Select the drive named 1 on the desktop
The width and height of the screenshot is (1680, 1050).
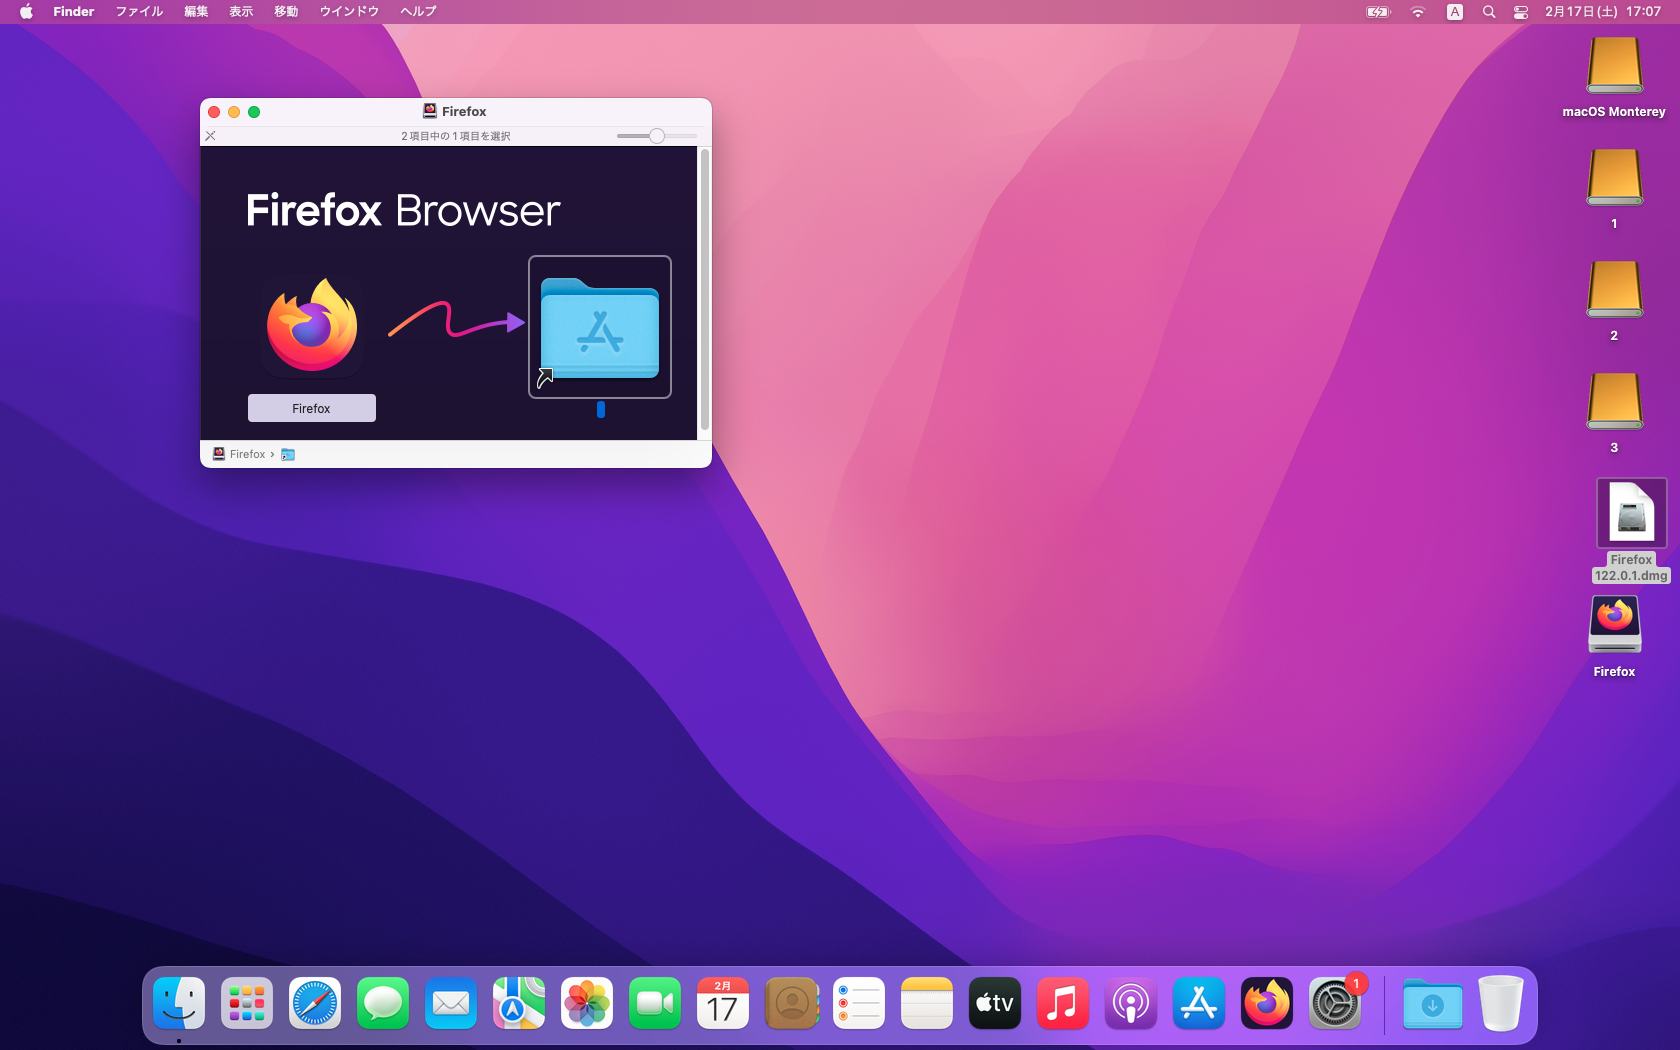[1614, 178]
